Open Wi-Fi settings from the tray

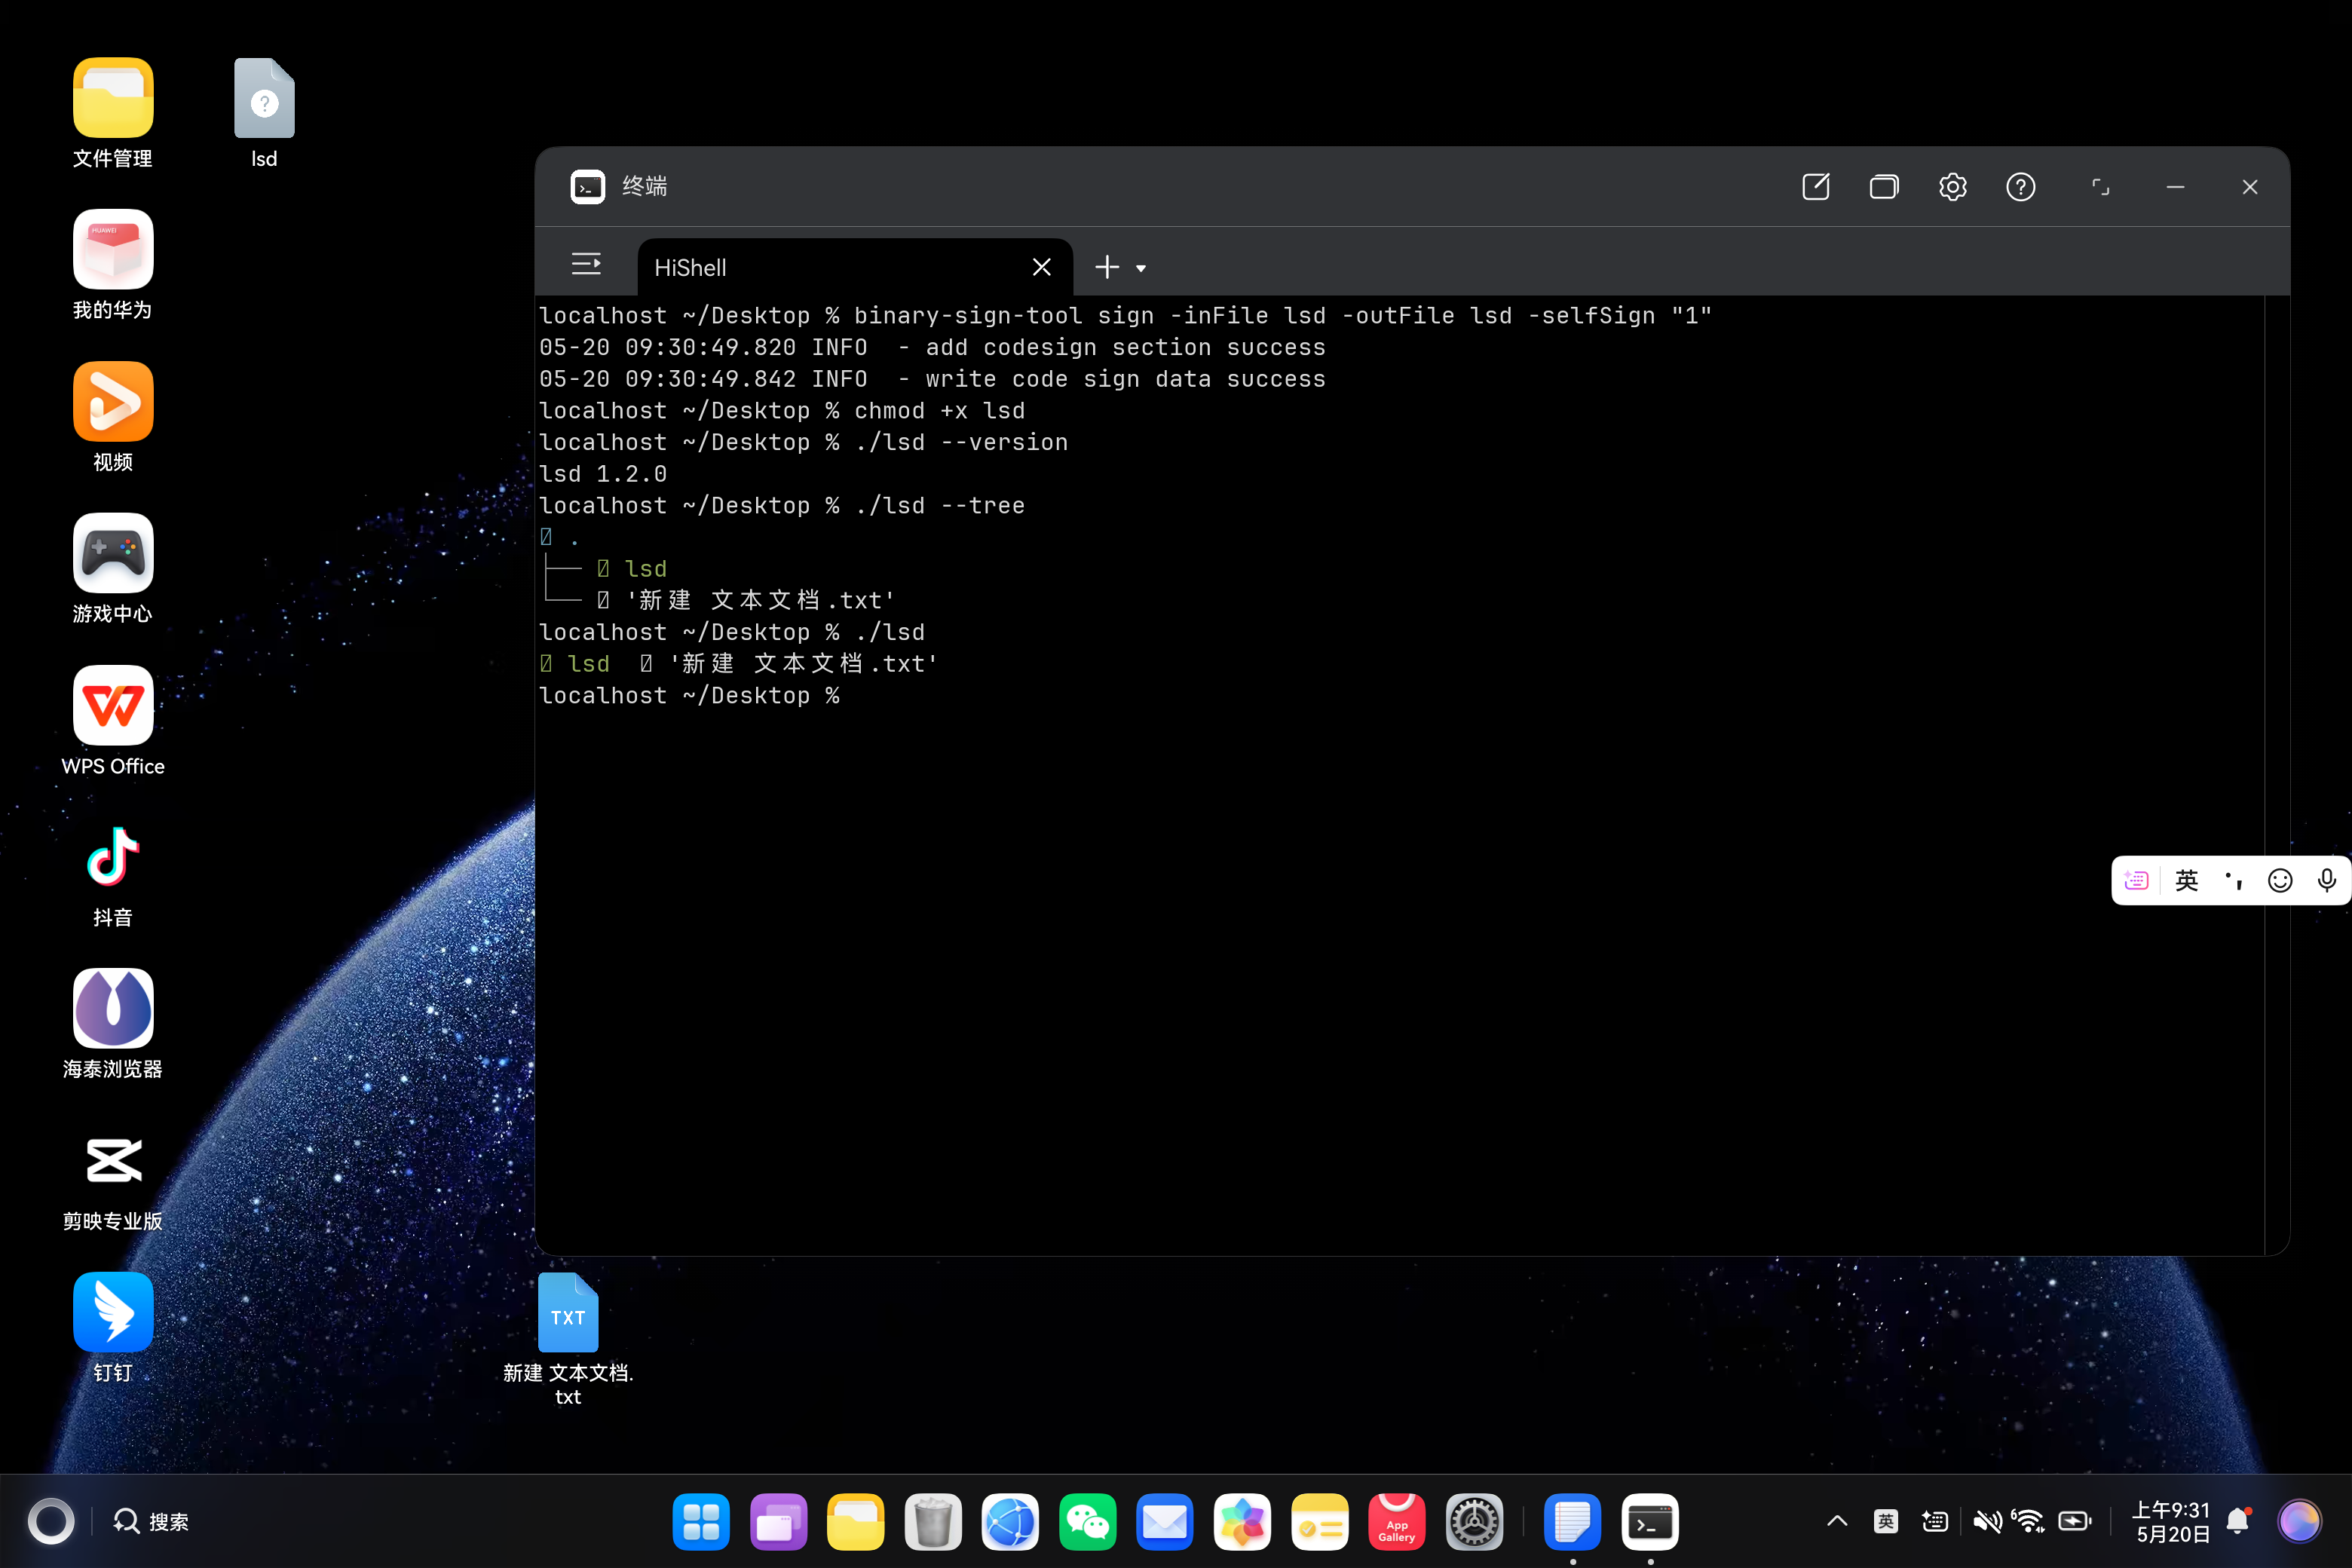[x=2028, y=1522]
